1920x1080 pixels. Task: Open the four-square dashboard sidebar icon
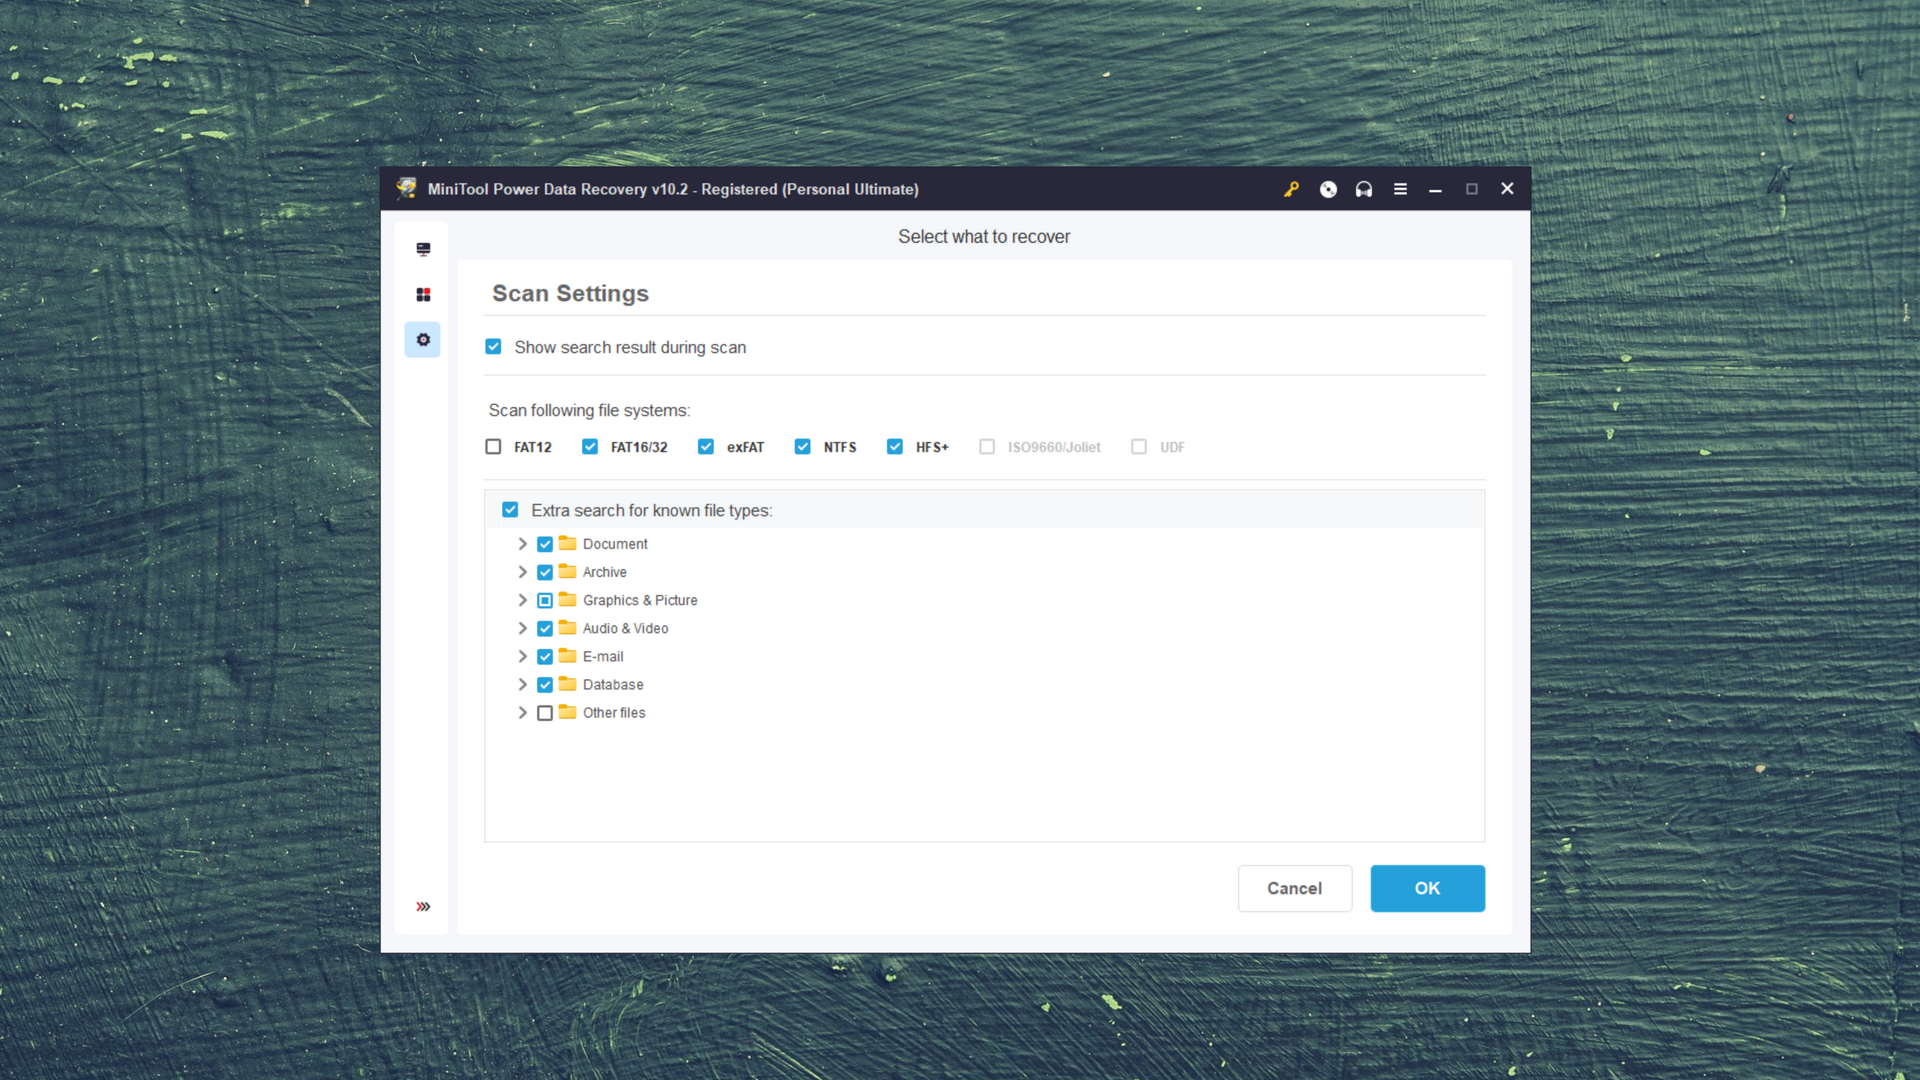point(423,294)
